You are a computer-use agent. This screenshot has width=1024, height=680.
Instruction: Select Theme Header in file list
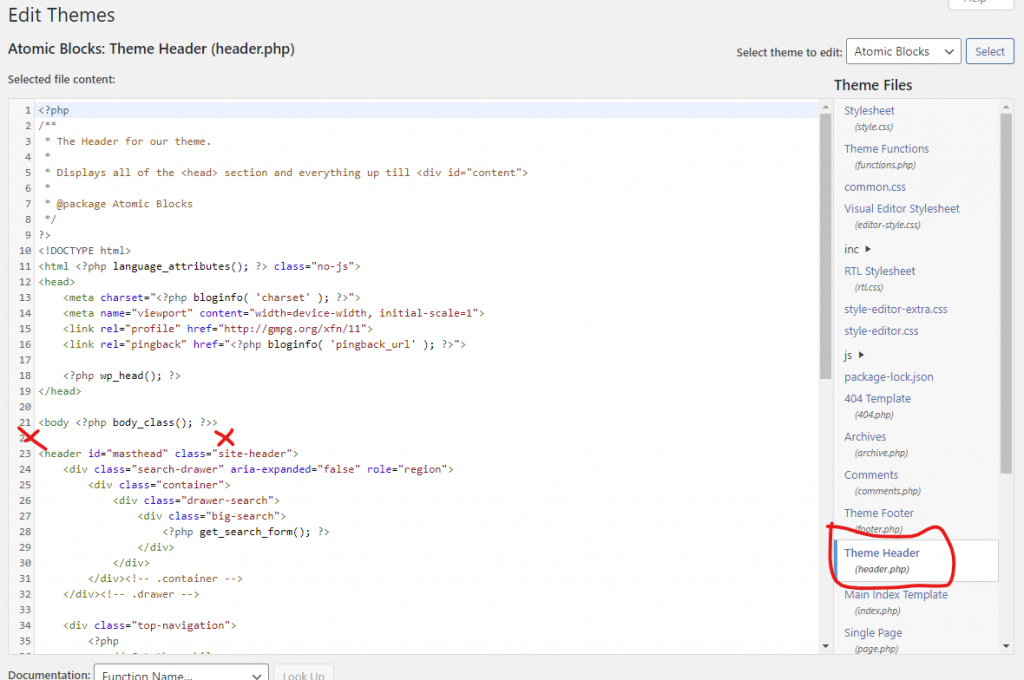coord(881,553)
